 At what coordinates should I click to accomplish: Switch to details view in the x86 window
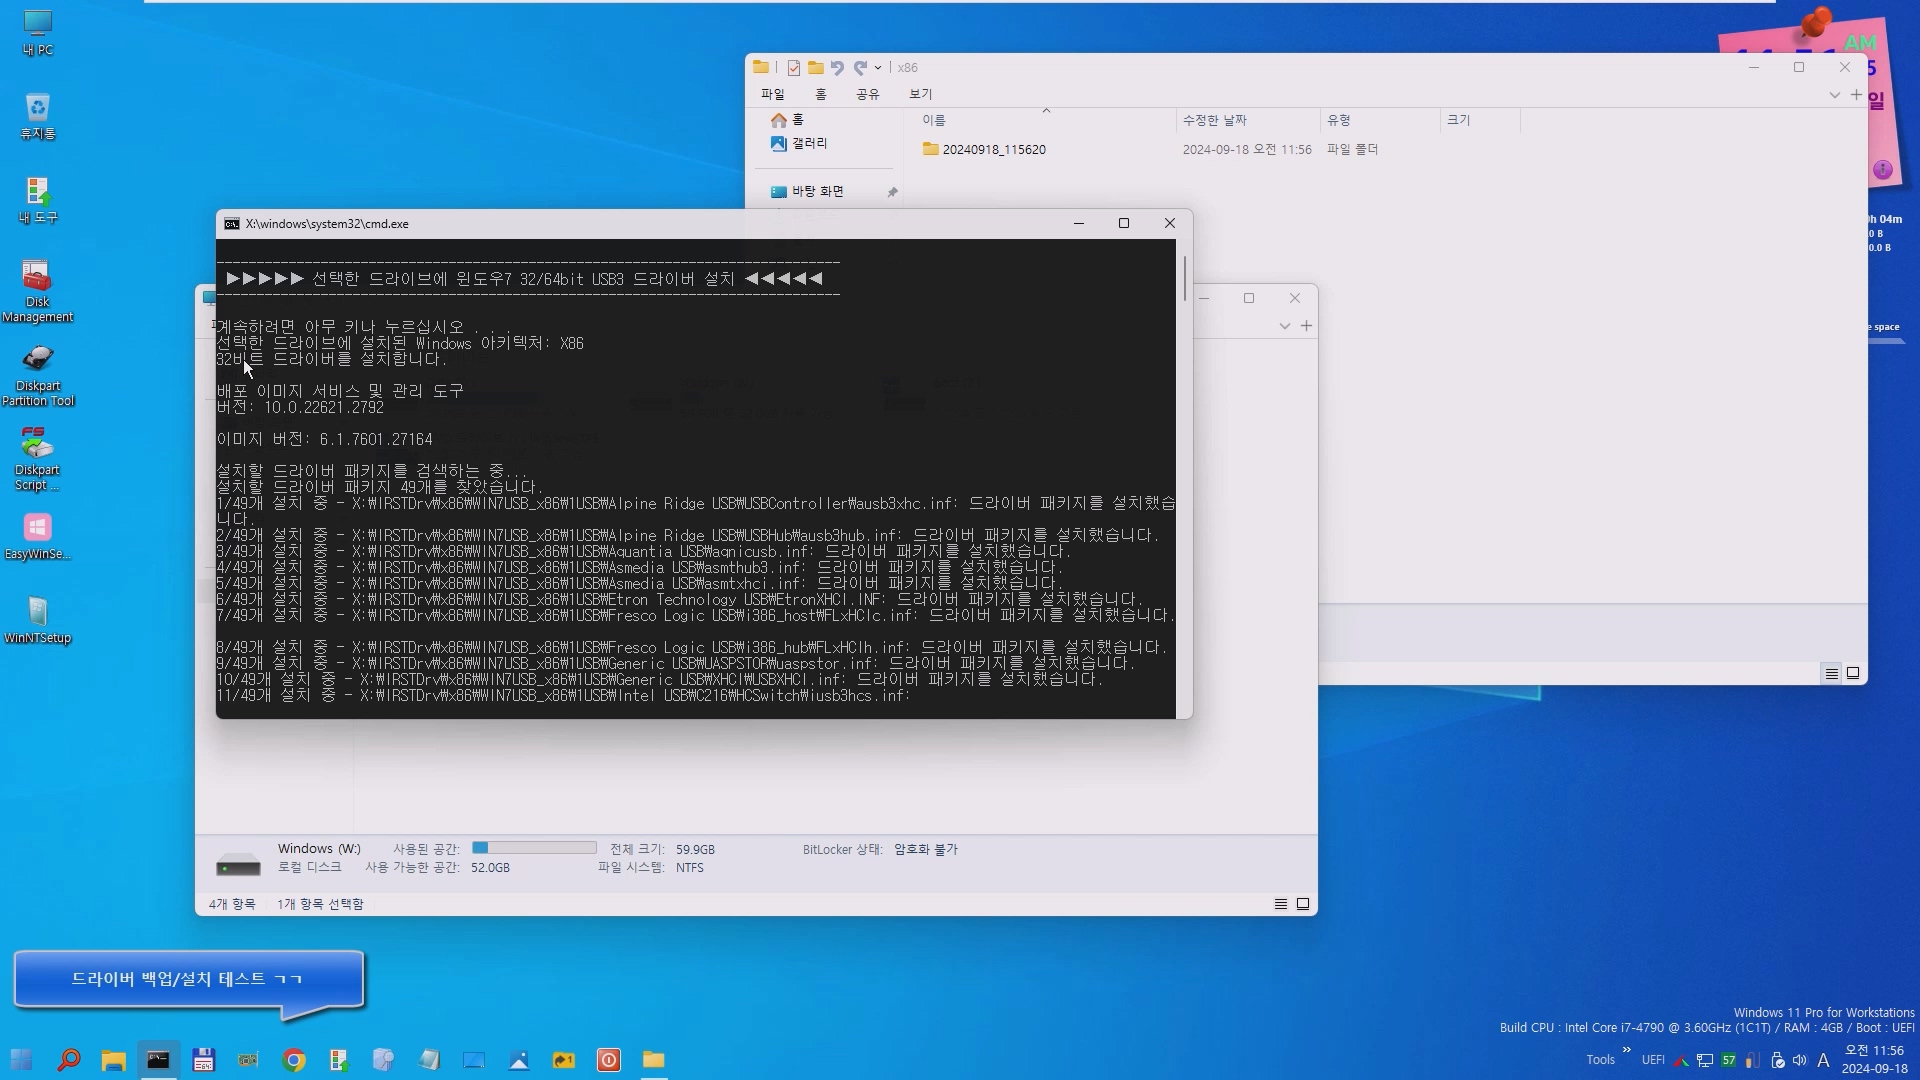point(1831,673)
